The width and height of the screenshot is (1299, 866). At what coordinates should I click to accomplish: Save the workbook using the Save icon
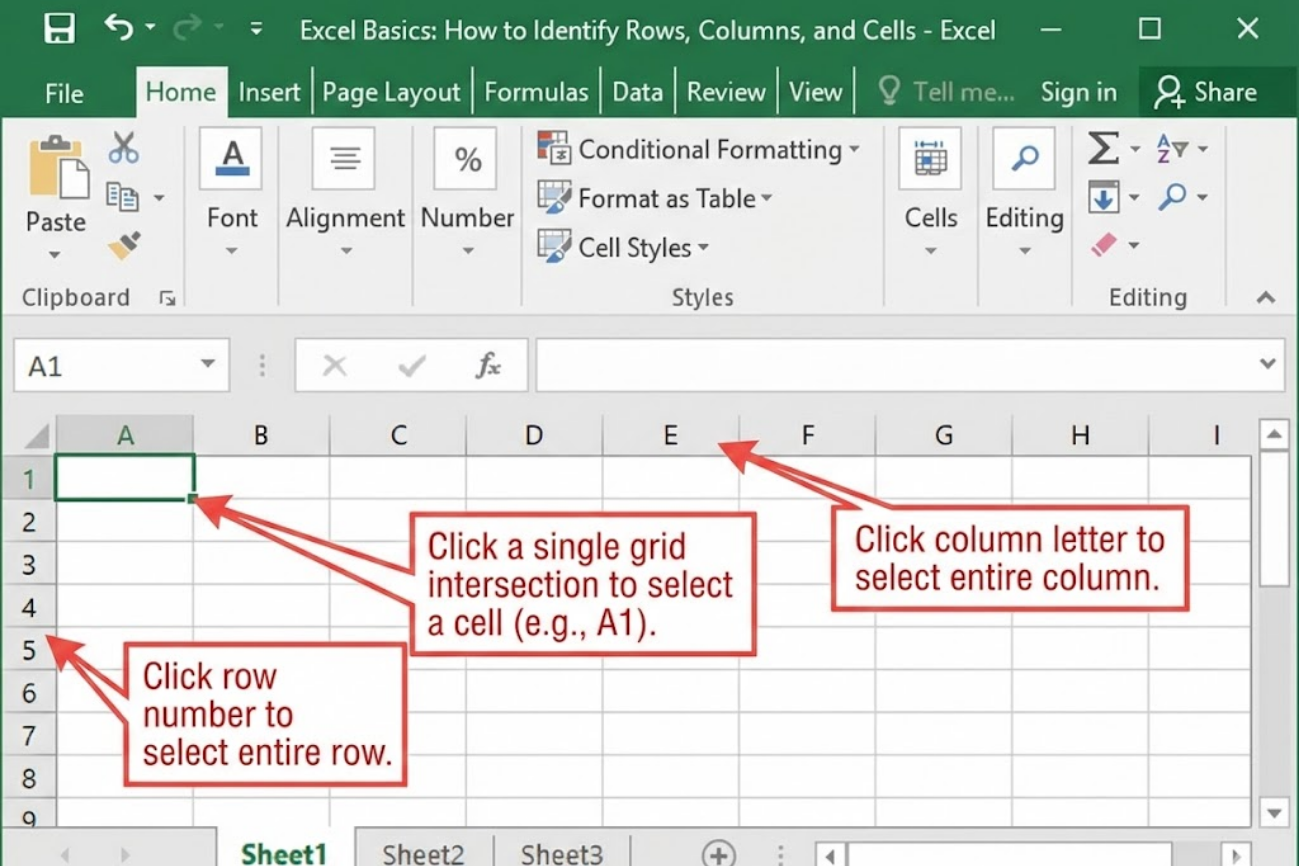click(x=59, y=27)
